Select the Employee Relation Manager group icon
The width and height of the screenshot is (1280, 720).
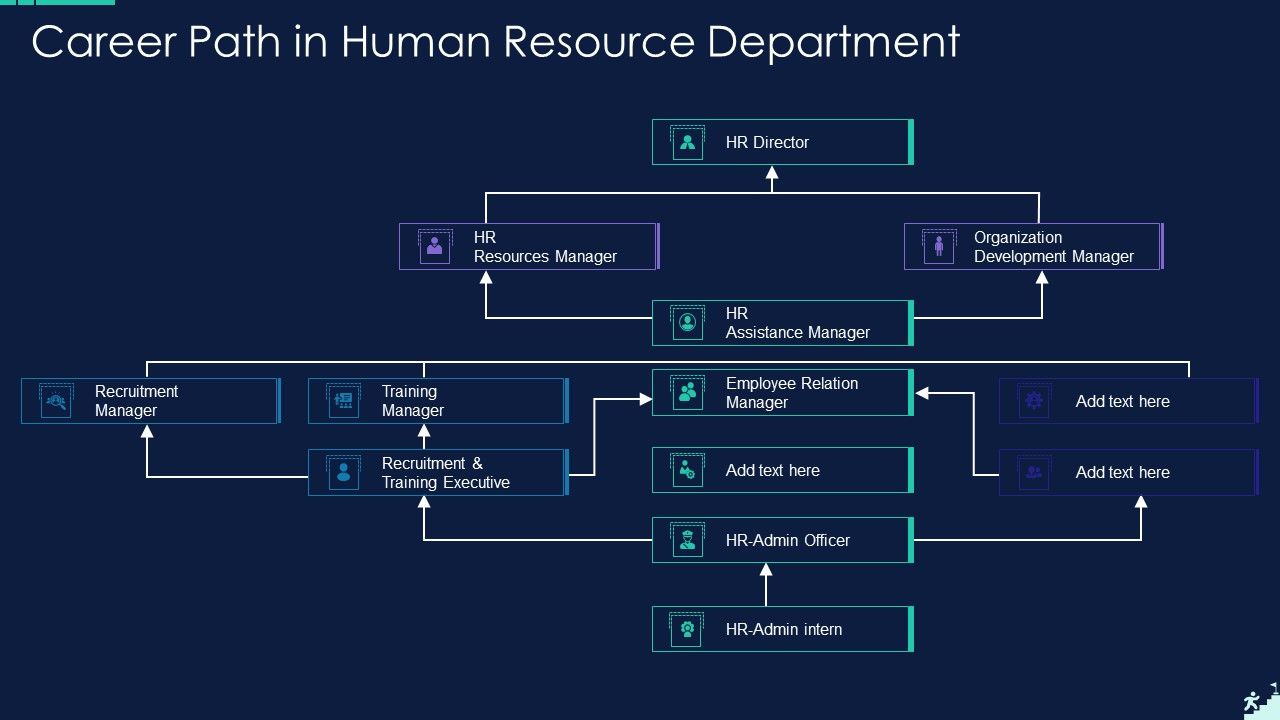[686, 392]
